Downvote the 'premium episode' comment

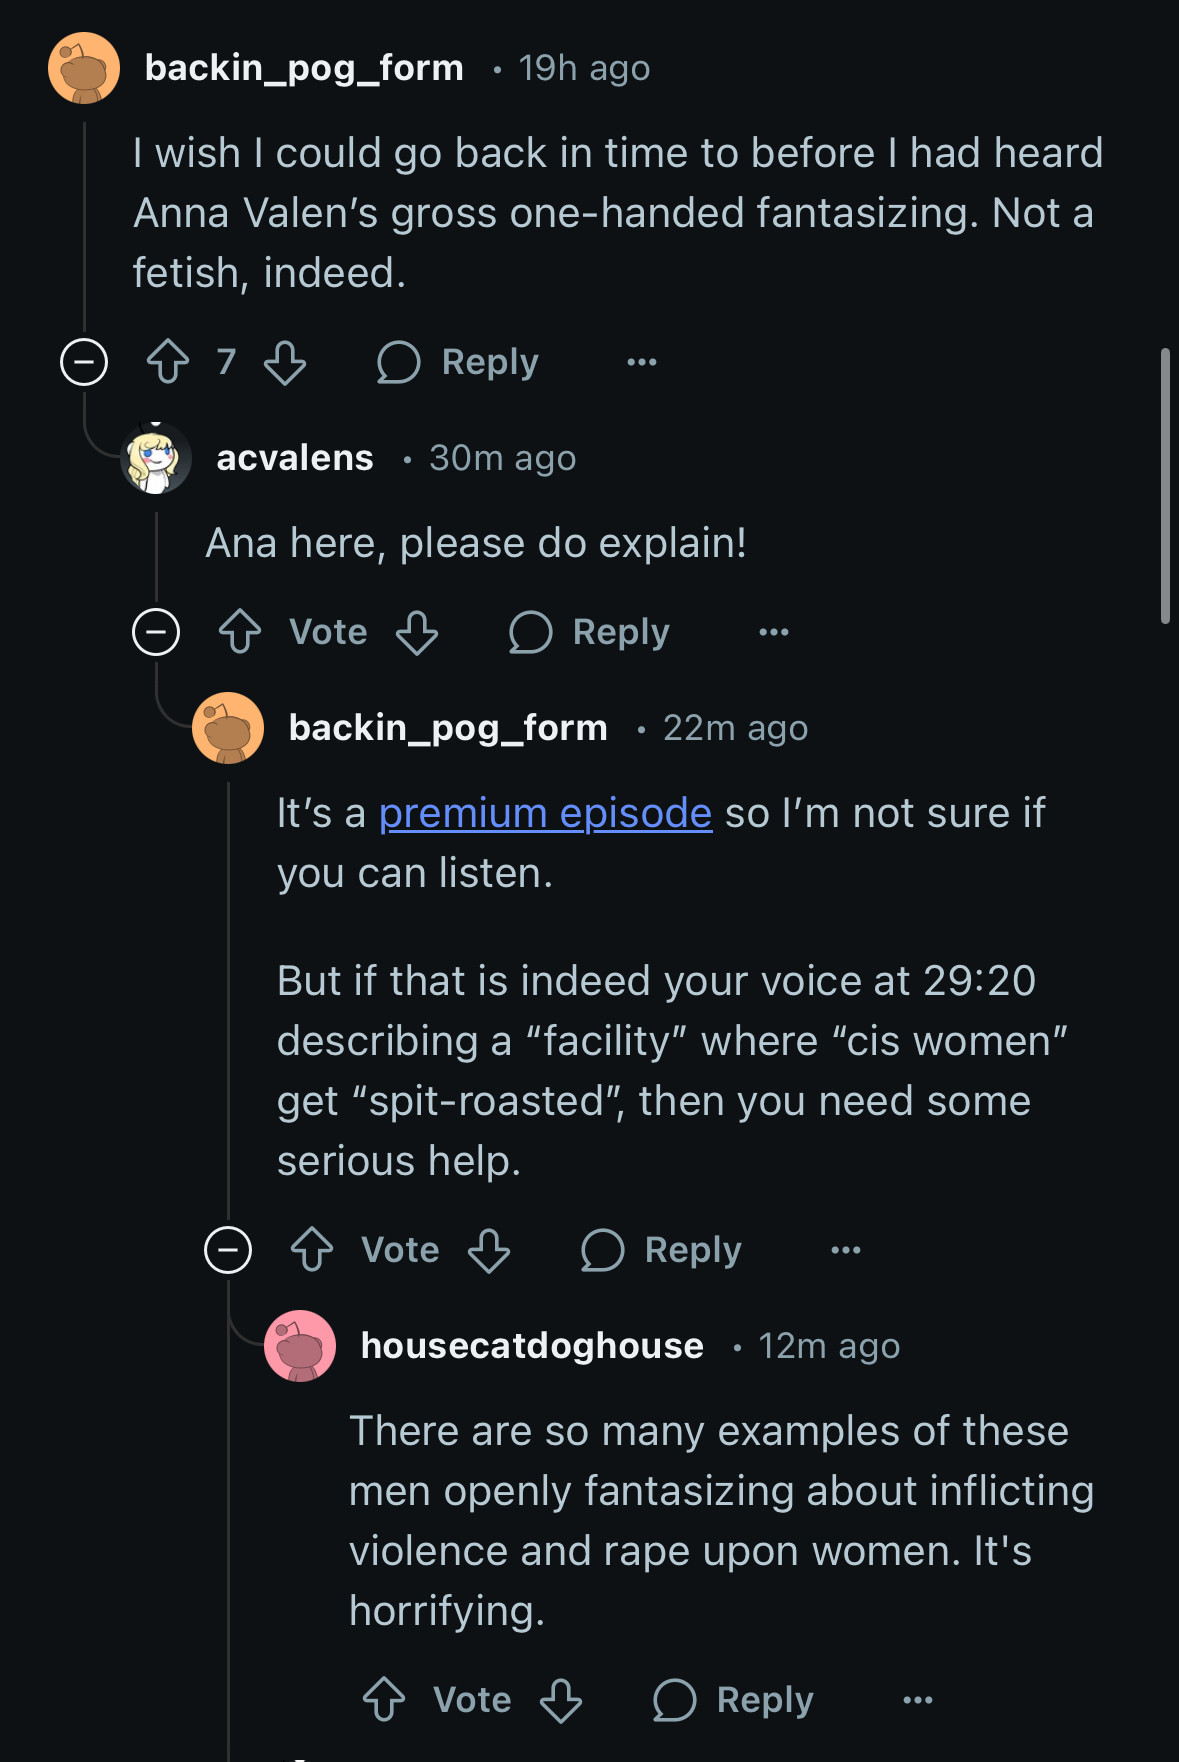489,1250
